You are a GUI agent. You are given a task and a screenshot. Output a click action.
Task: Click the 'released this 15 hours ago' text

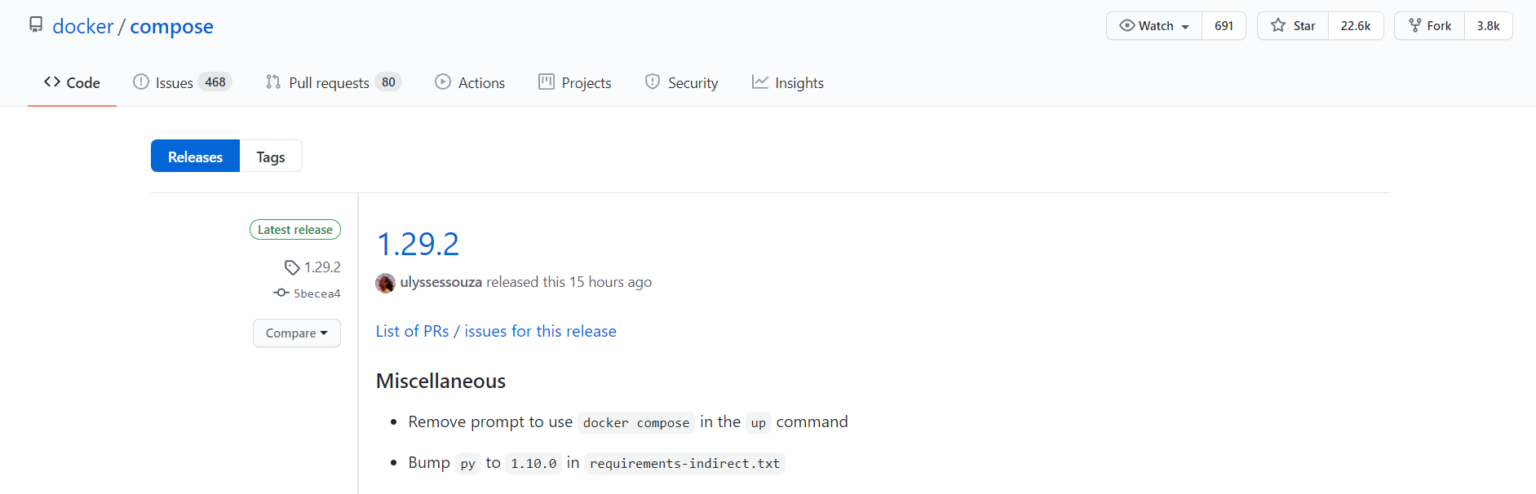569,283
